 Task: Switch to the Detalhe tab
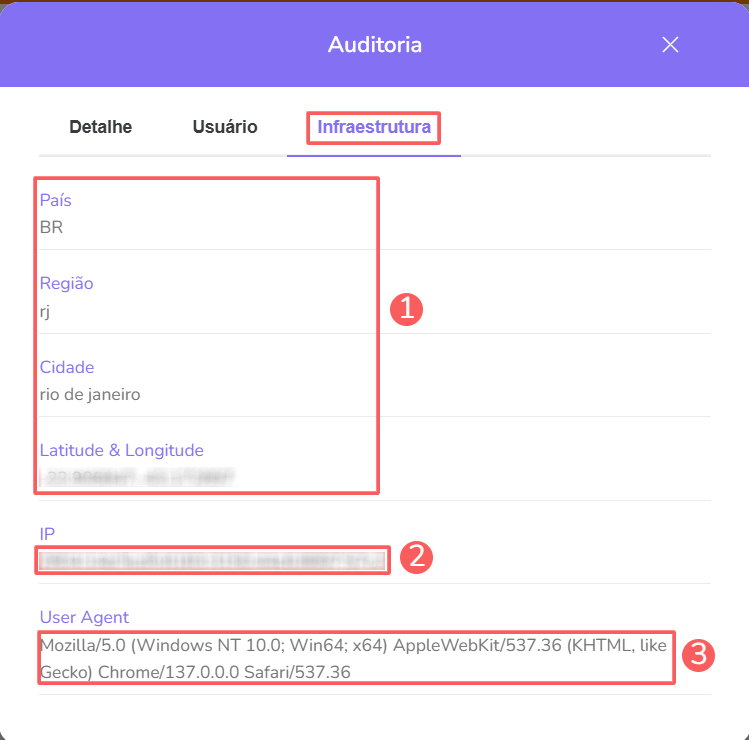100,127
